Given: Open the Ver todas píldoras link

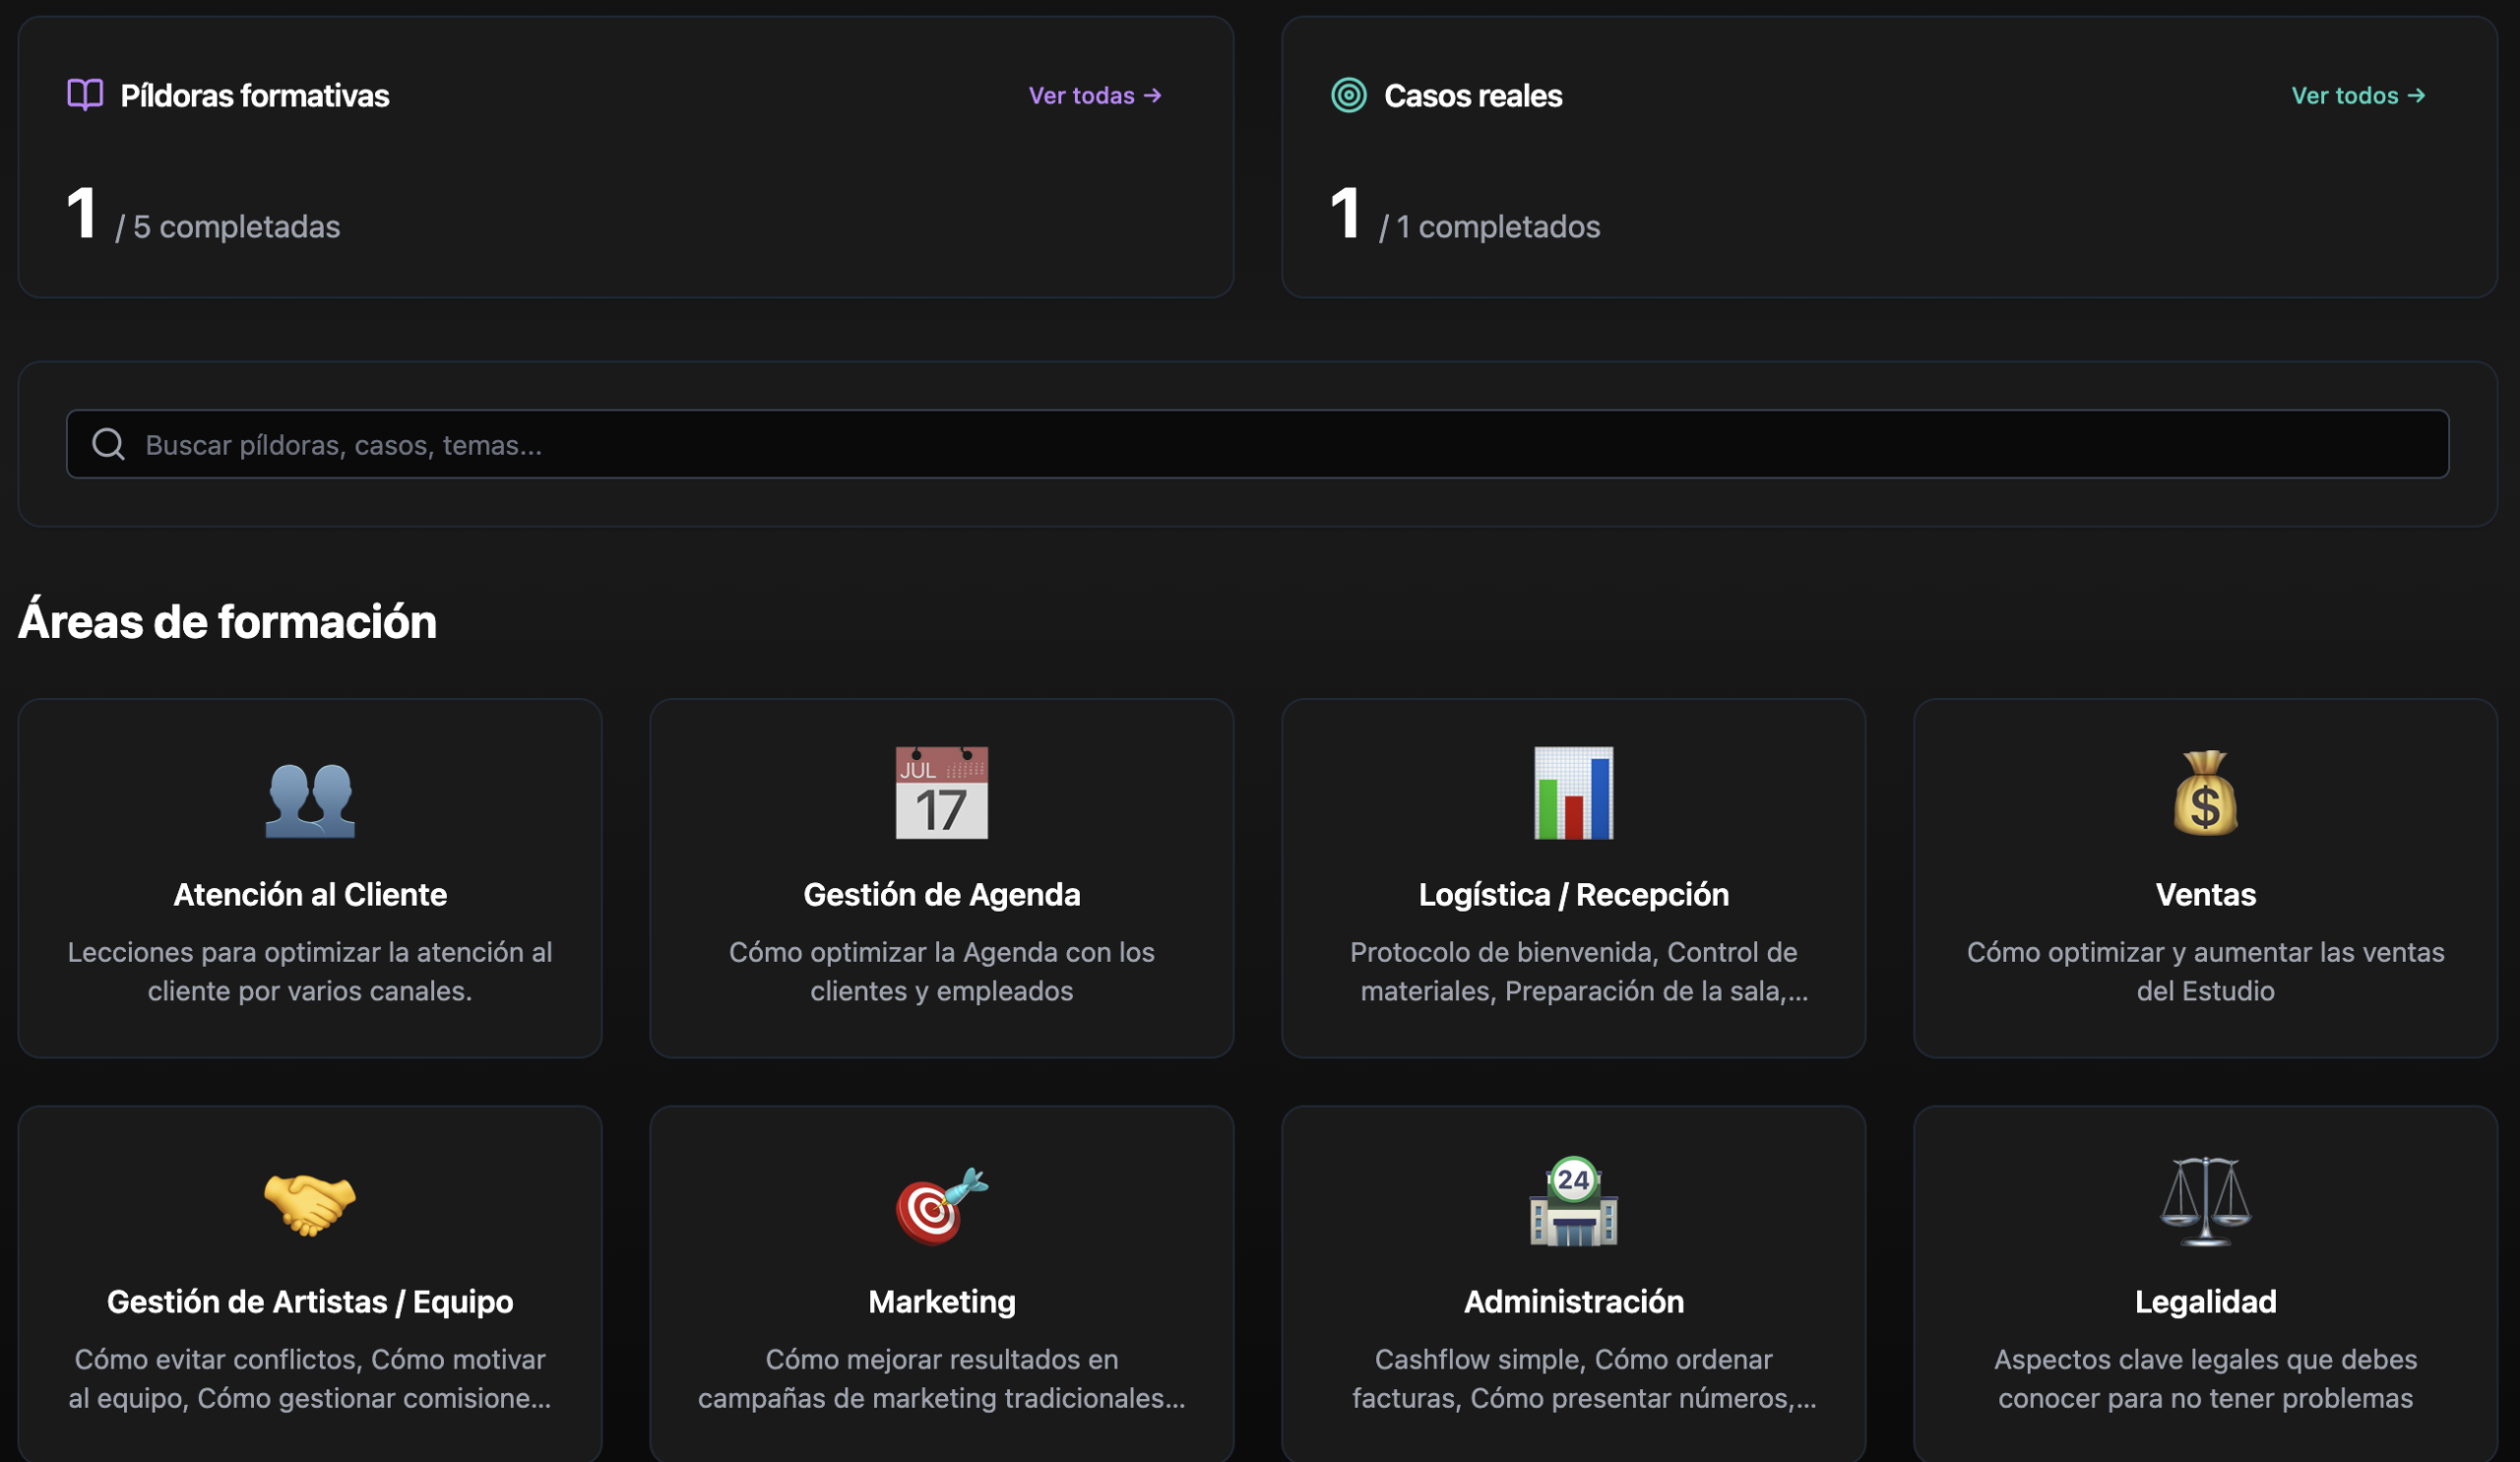Looking at the screenshot, I should [x=1095, y=95].
